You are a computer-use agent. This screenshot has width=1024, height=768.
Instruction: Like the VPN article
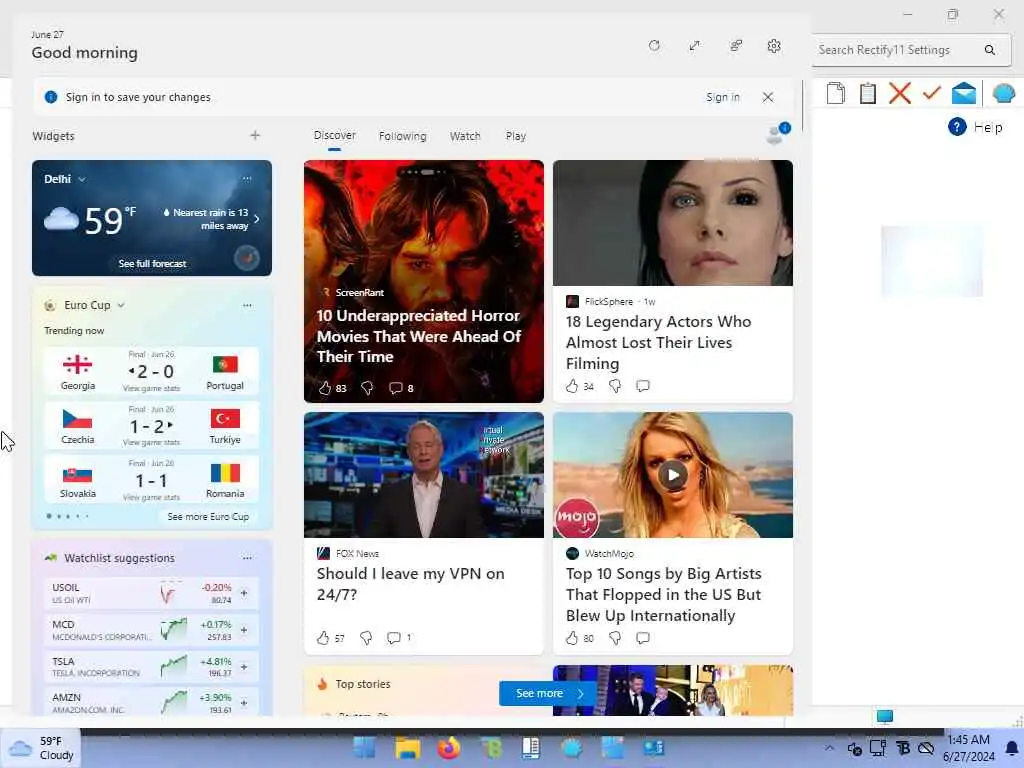tap(323, 637)
